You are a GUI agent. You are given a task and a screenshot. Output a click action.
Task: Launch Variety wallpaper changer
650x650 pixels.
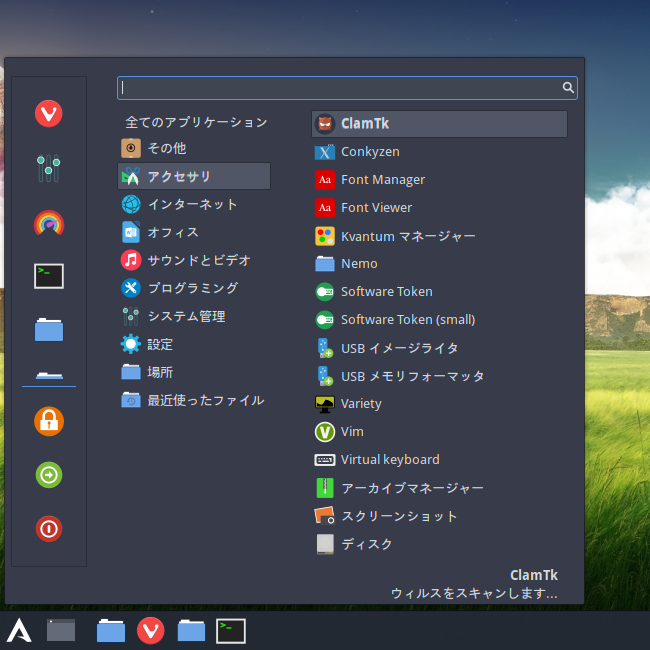[x=439, y=404]
